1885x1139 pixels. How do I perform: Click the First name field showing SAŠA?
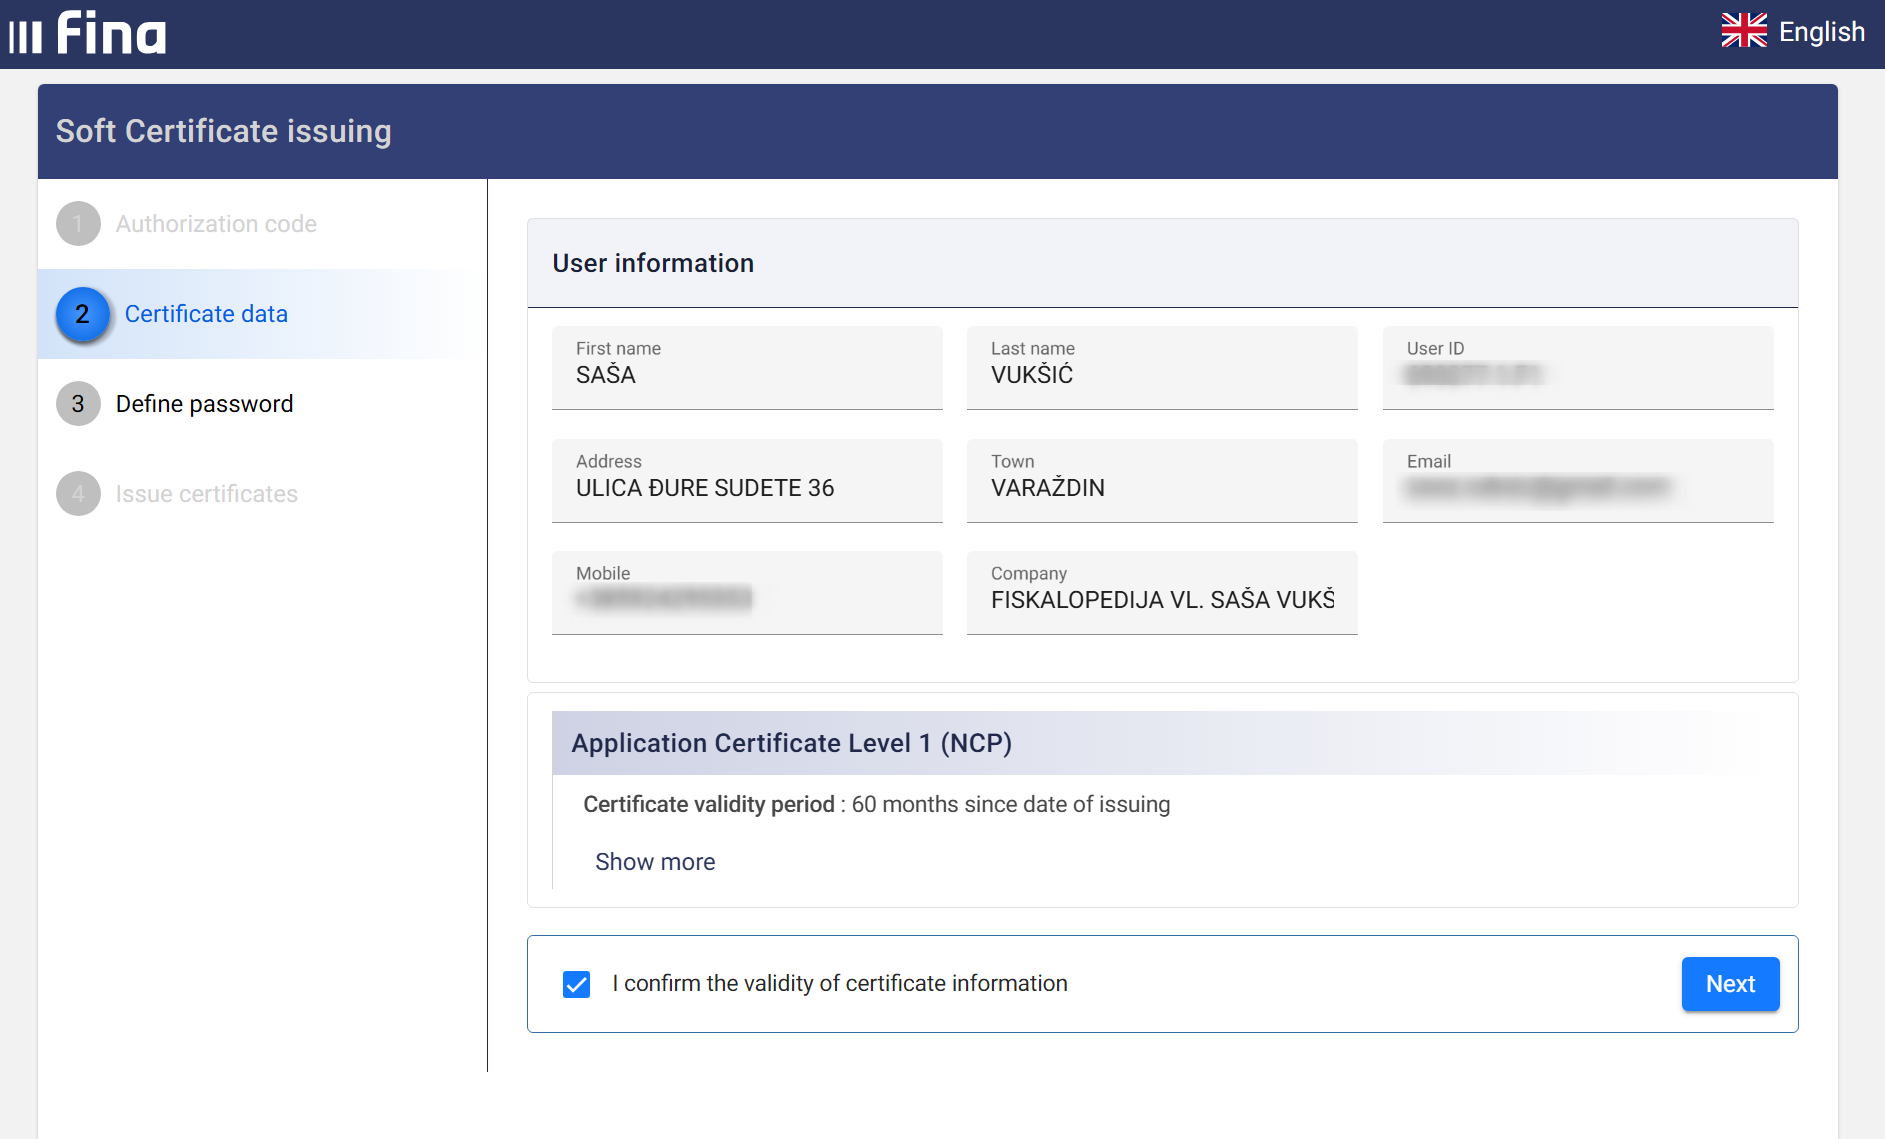(746, 368)
